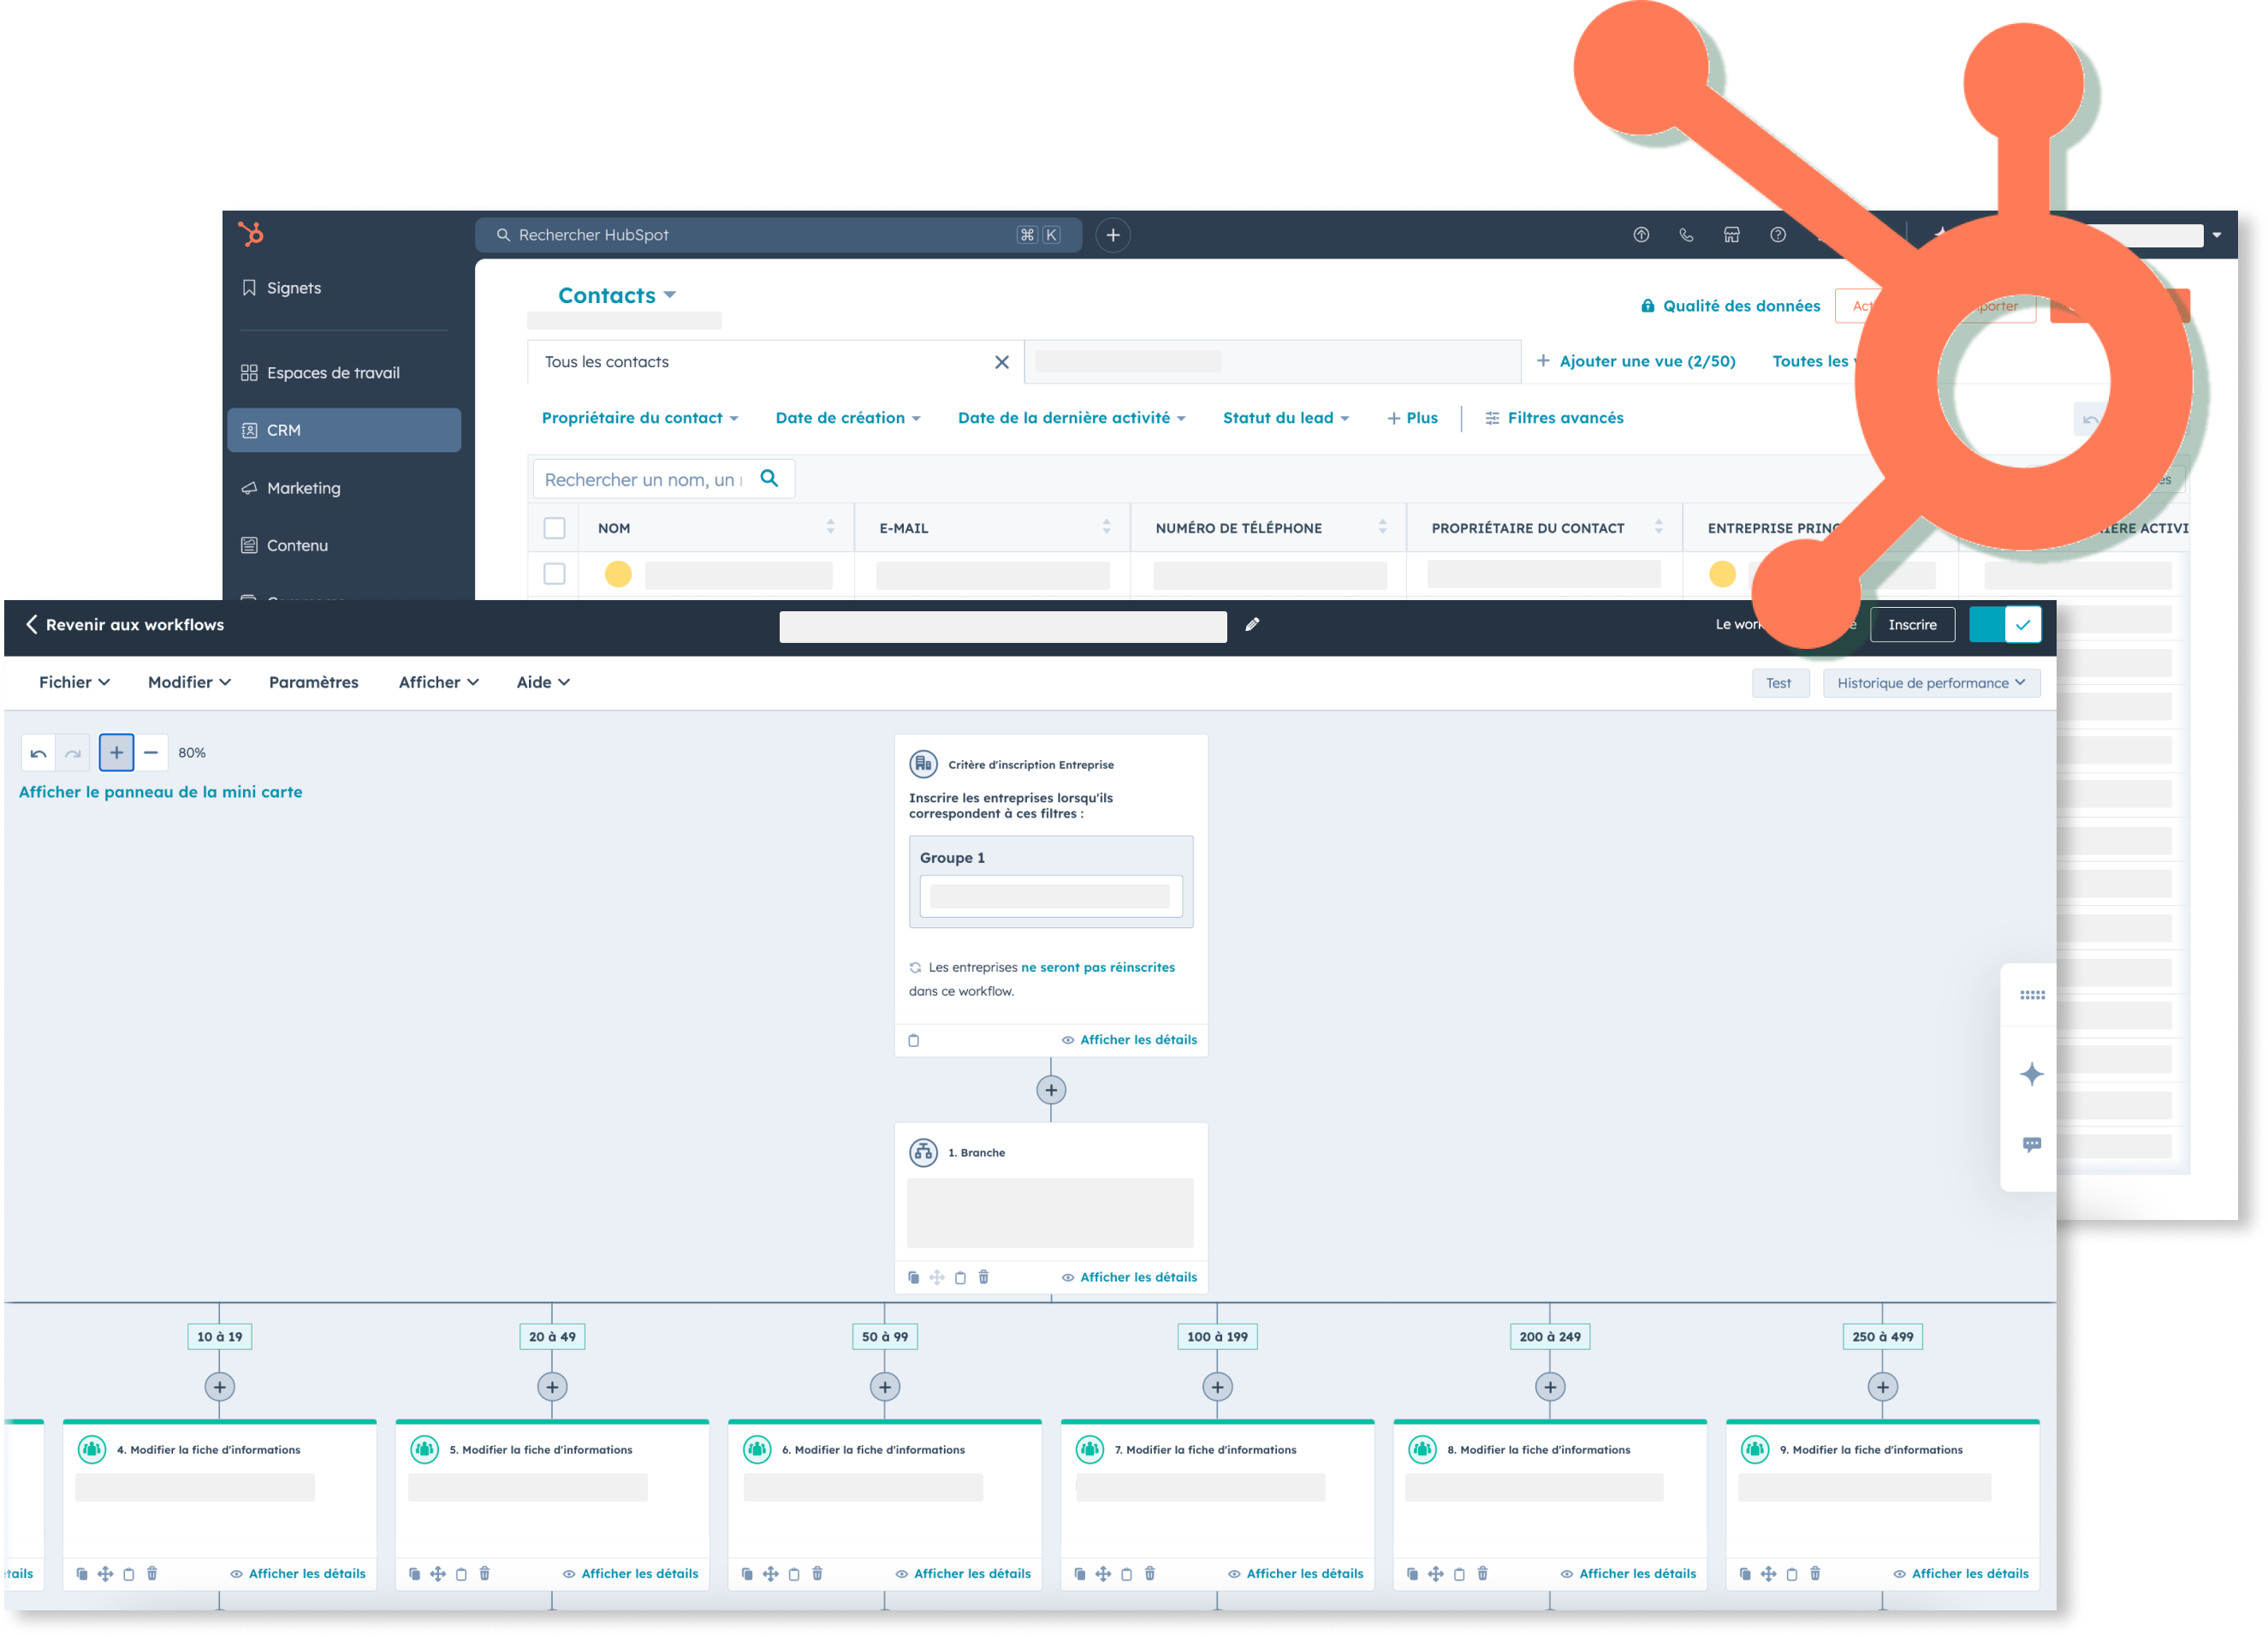The width and height of the screenshot is (2268, 1636).
Task: Click Afficher le panneau de la mini carte
Action: (x=160, y=792)
